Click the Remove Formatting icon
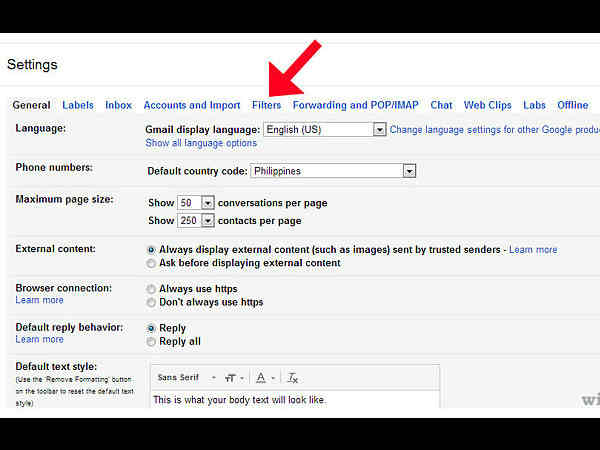This screenshot has width=600, height=450. (x=293, y=378)
